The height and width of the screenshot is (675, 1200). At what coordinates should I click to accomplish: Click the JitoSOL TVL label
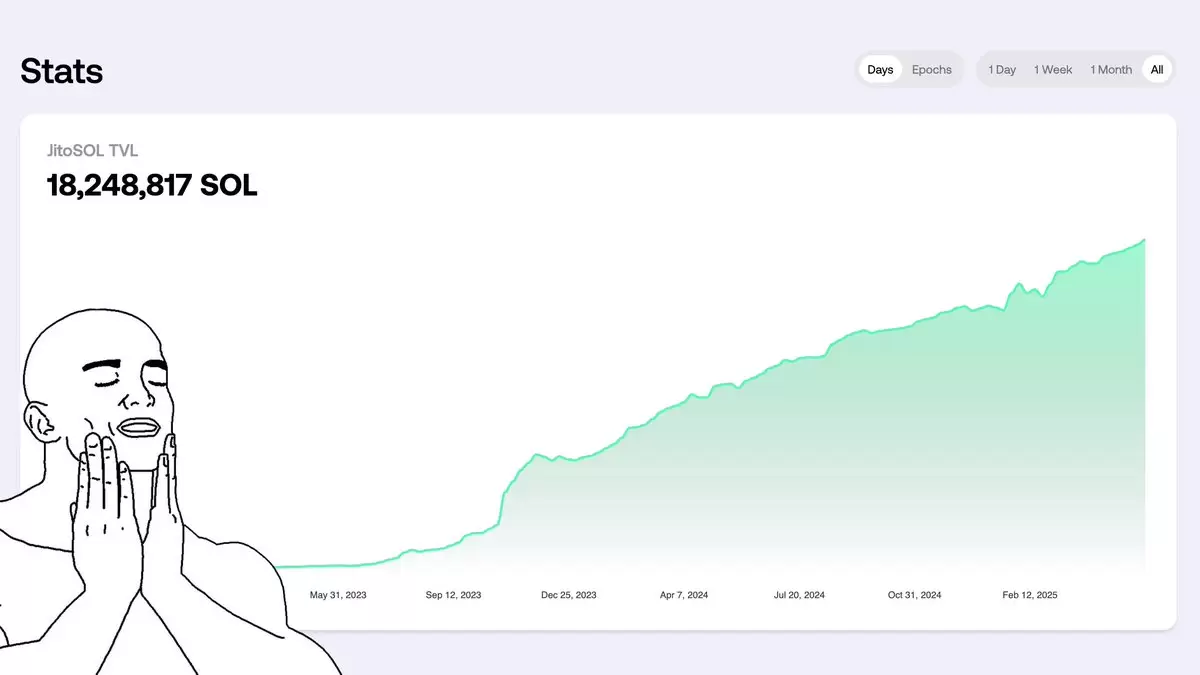pos(93,151)
